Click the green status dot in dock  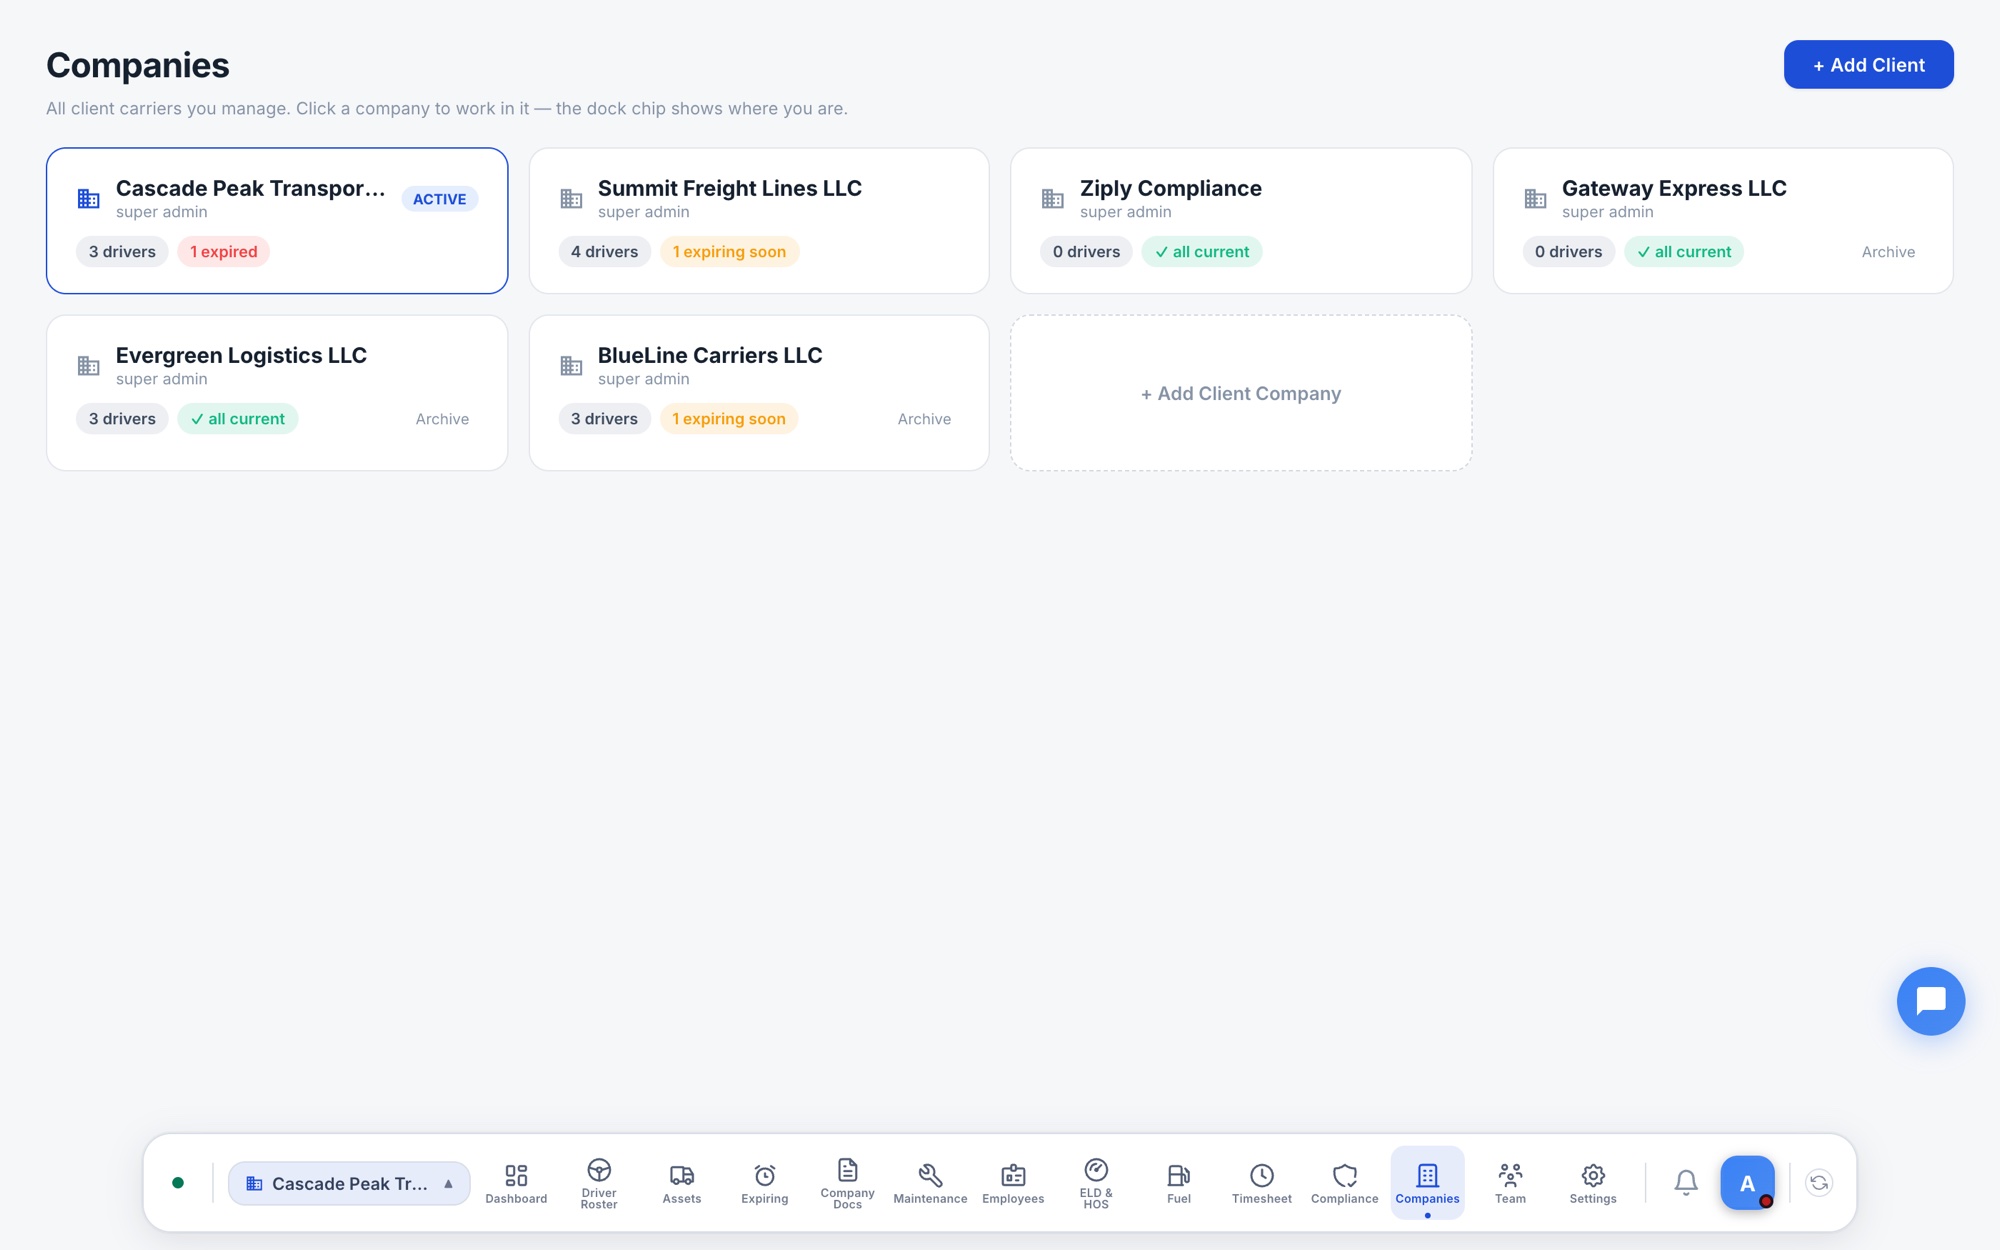tap(178, 1183)
